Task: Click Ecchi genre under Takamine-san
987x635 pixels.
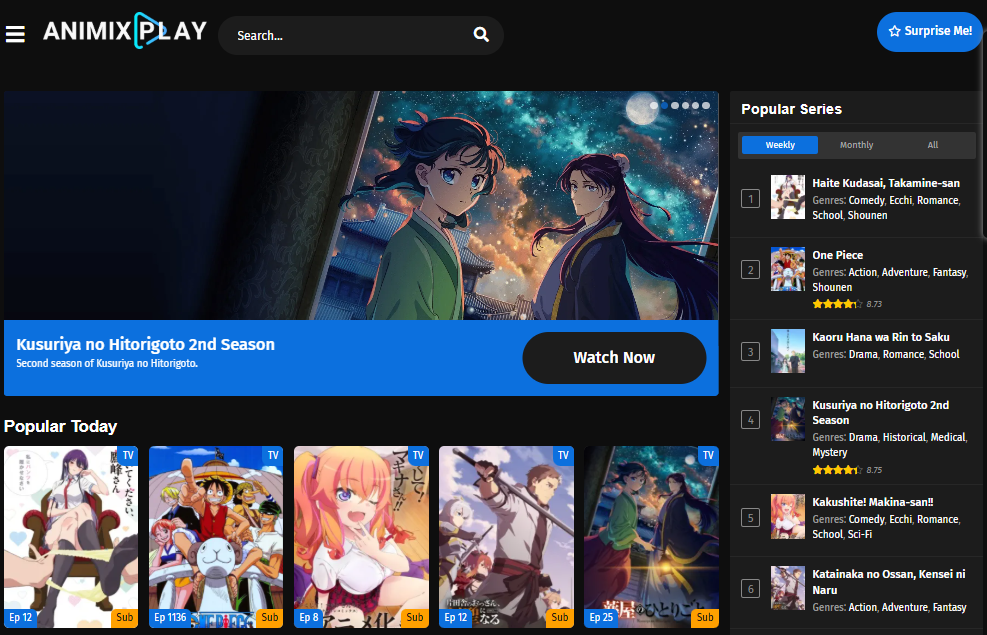Action: click(x=900, y=200)
